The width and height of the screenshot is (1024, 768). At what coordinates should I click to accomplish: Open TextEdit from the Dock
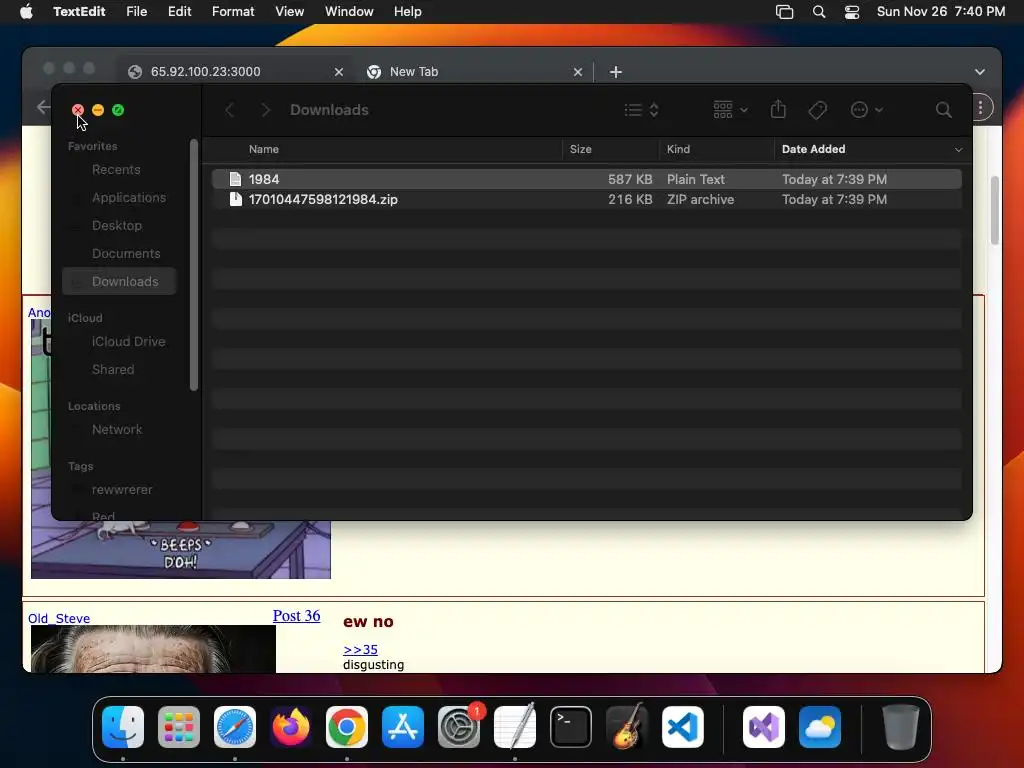click(x=515, y=727)
